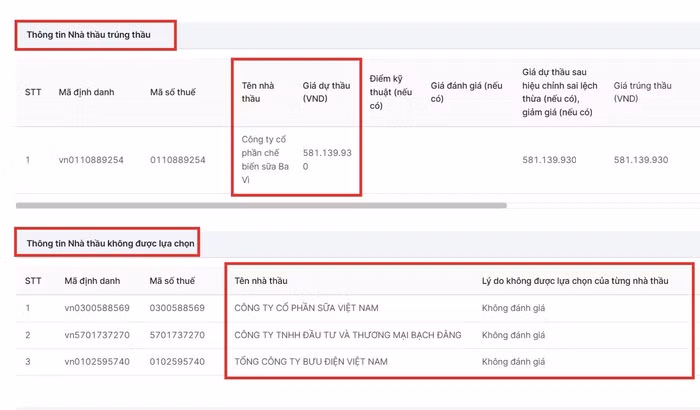Click "CÔNG TY TNHH ĐẦU TƯ VÀ THƯƠNG MẠI BẠCH ĐẰNG"
700x410 pixels.
tap(348, 335)
